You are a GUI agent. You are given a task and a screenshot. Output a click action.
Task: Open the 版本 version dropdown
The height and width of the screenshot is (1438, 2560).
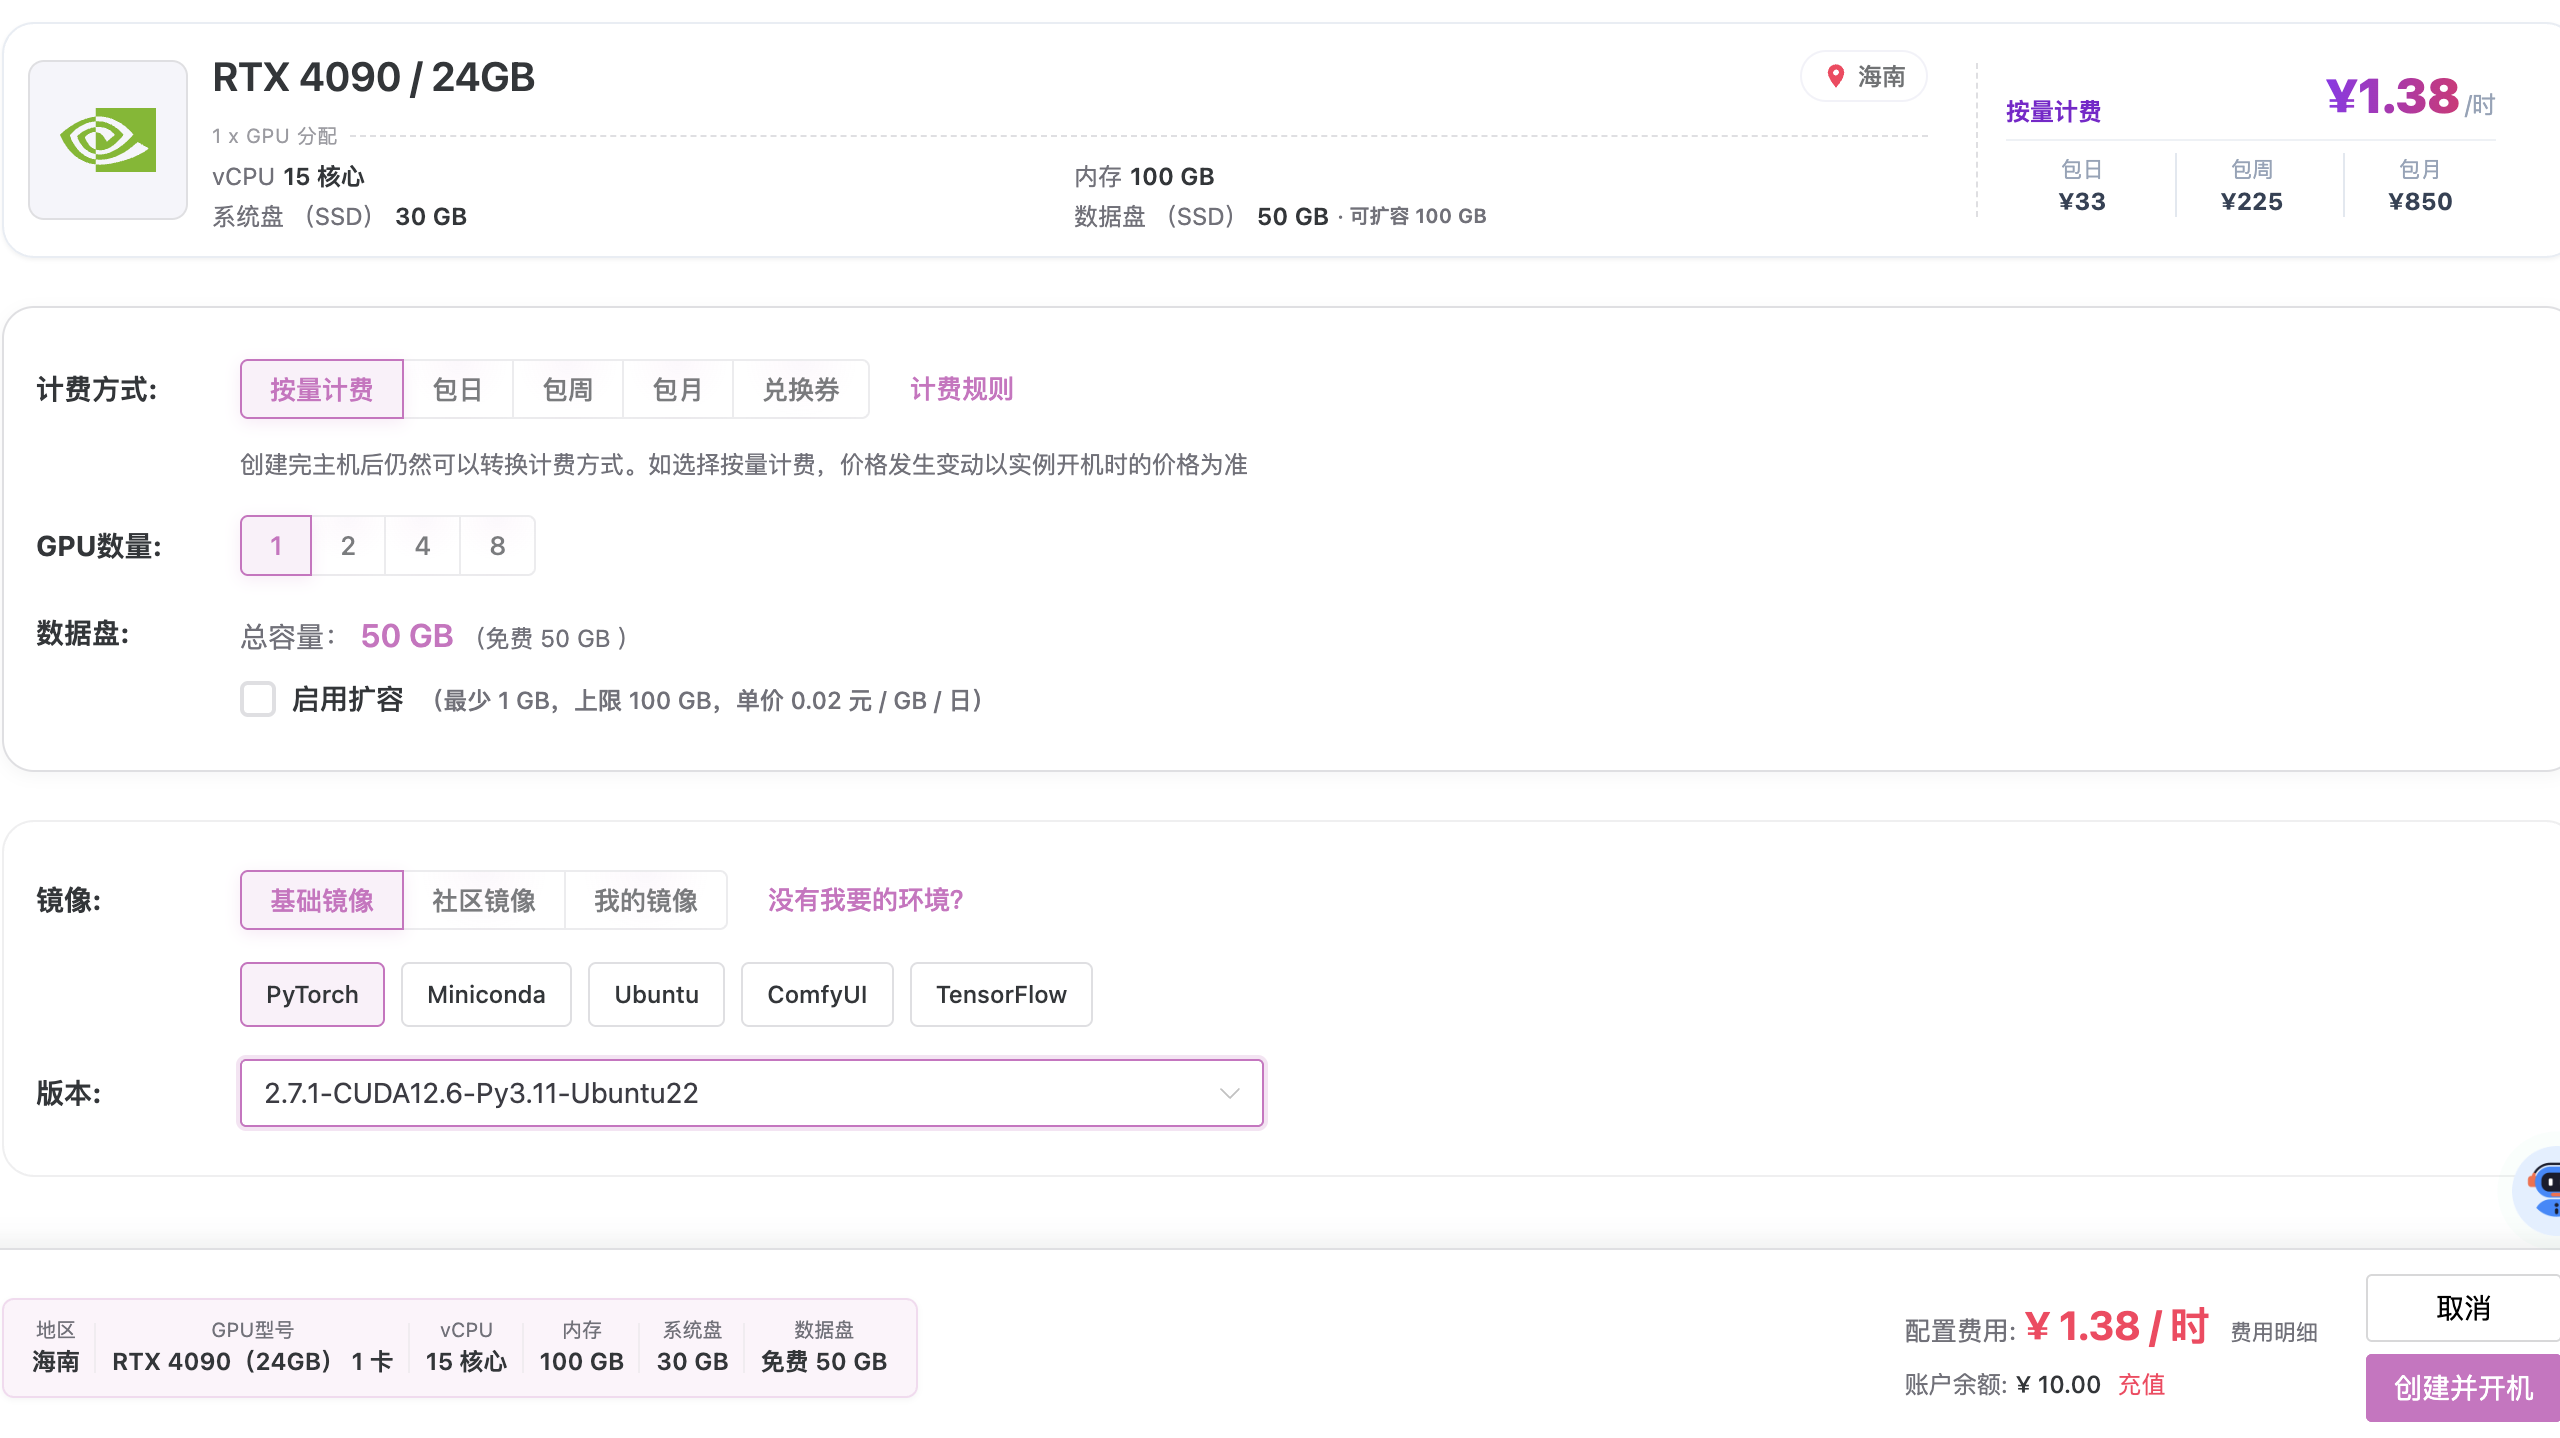coord(752,1093)
